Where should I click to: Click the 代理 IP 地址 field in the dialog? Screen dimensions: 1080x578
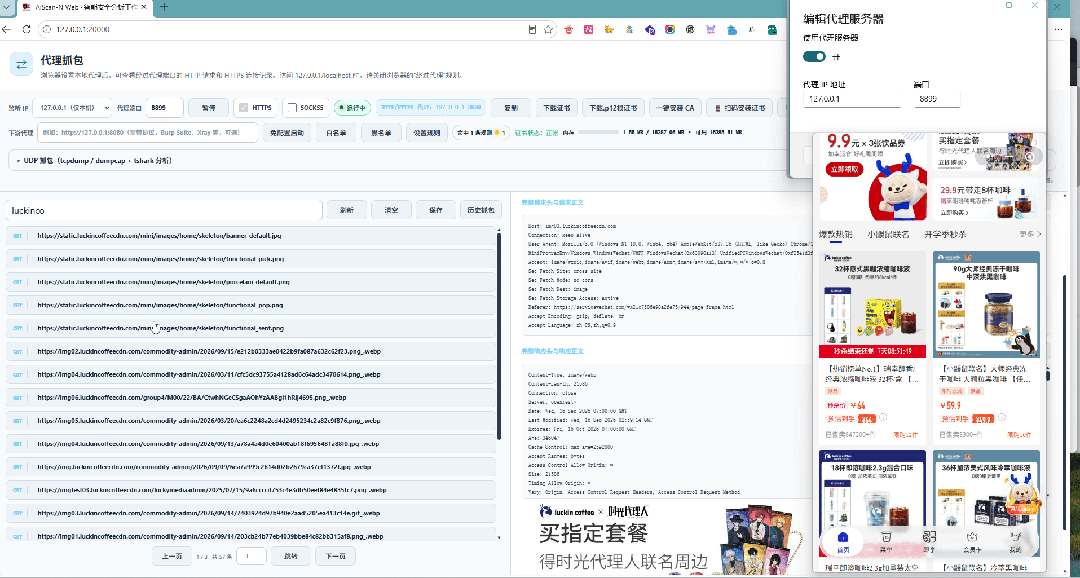pos(852,99)
